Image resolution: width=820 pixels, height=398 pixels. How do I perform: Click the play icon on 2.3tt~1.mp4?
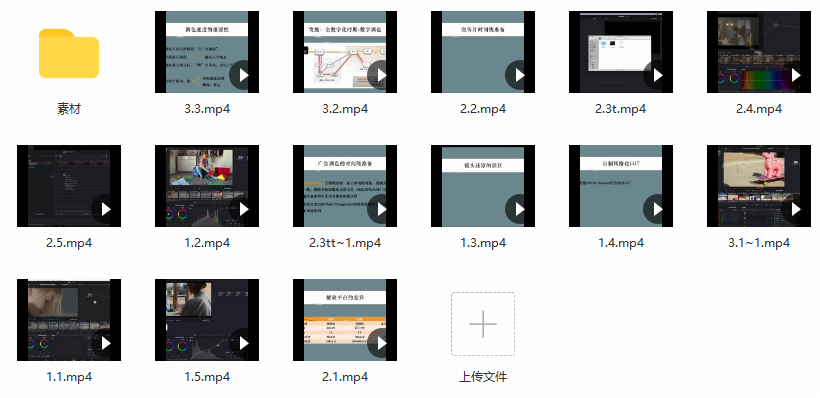coord(382,209)
